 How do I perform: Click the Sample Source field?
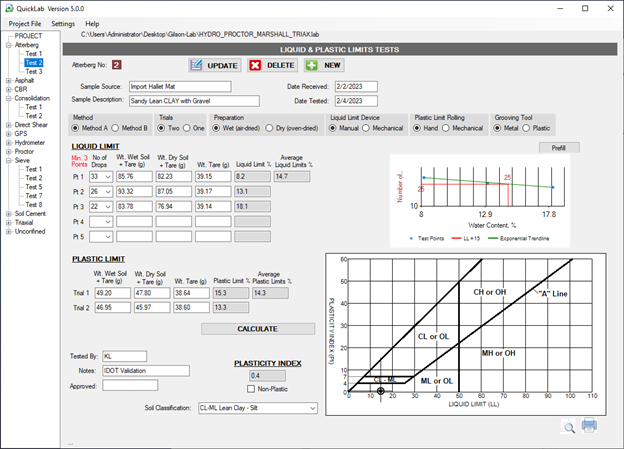[x=180, y=86]
